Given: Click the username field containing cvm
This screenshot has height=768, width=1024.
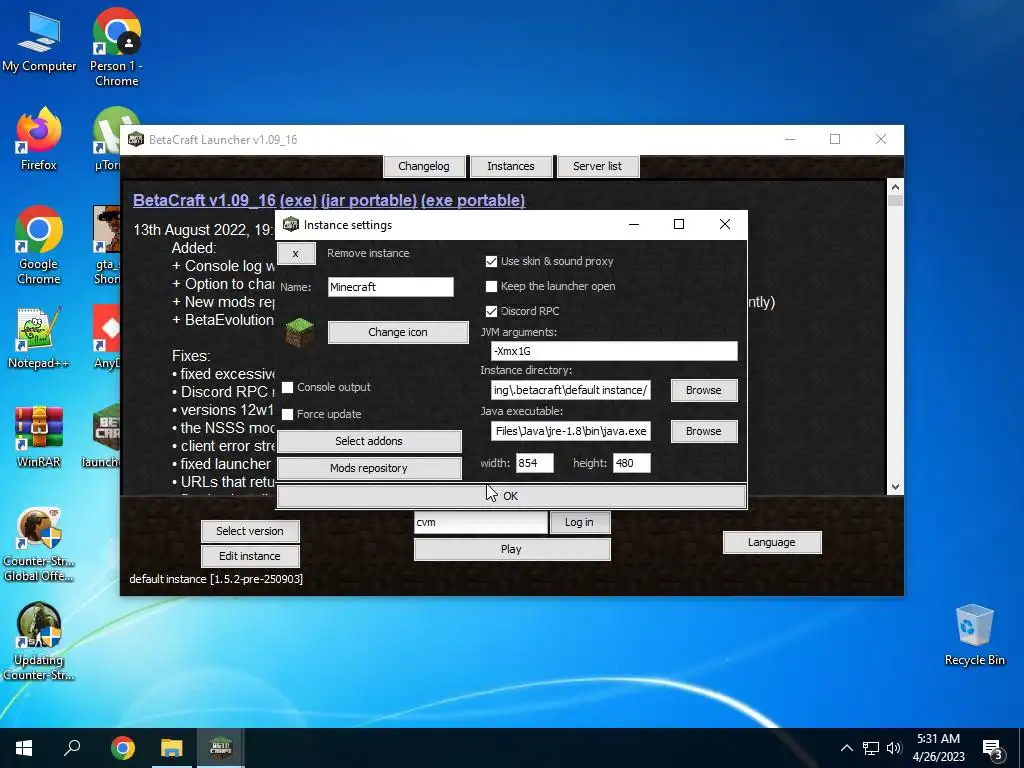Looking at the screenshot, I should coord(481,522).
